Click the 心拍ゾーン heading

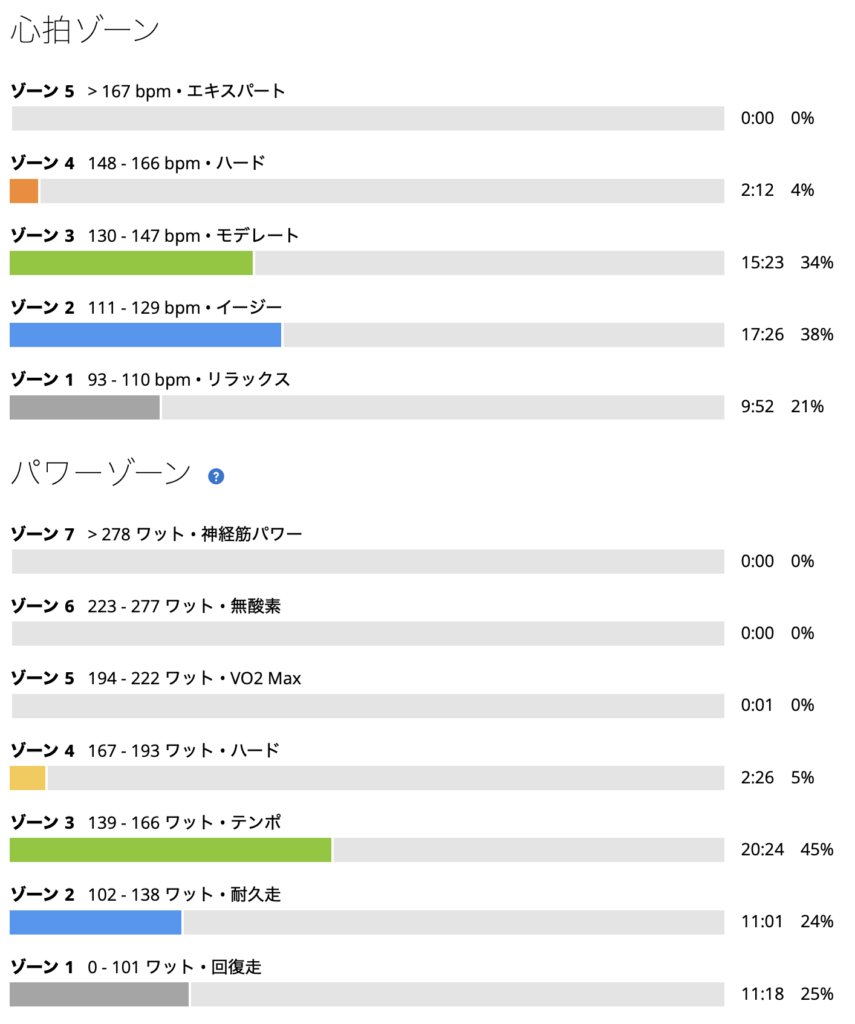pos(85,30)
